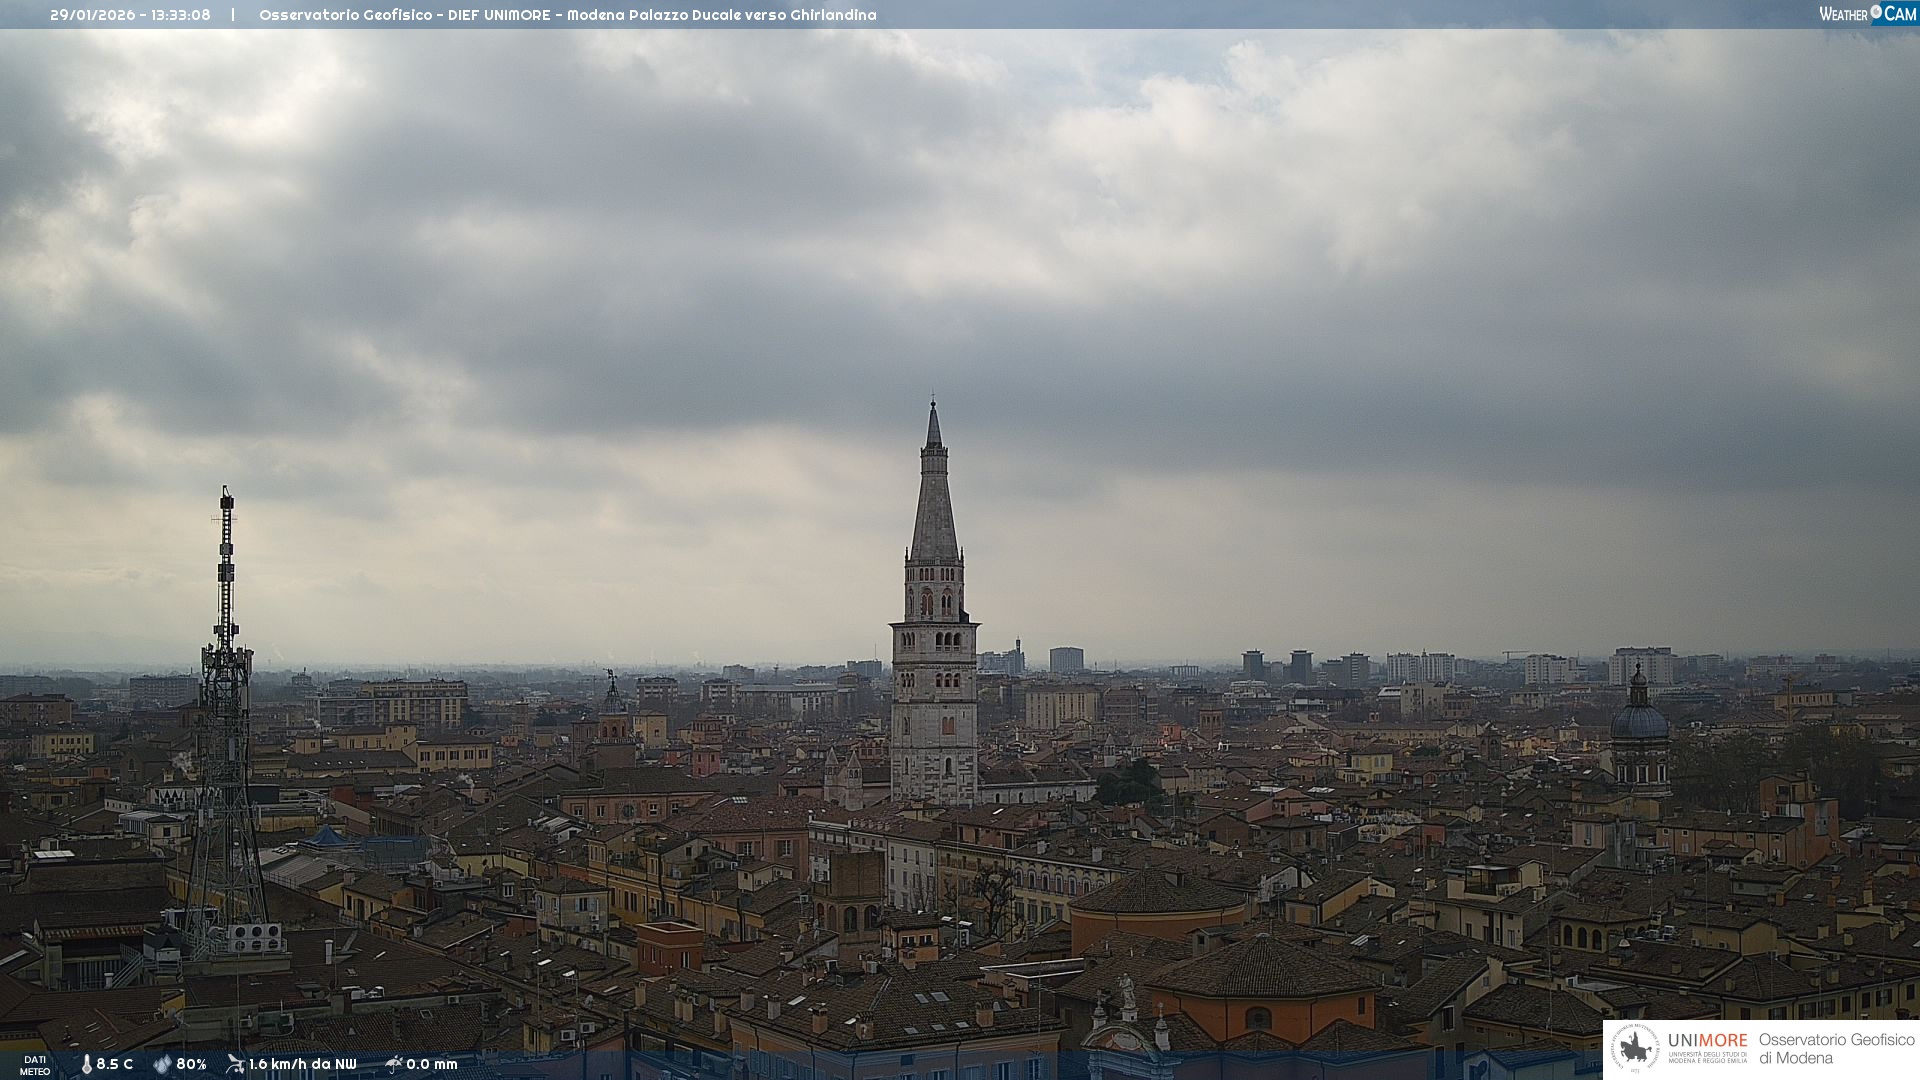The height and width of the screenshot is (1080, 1920).
Task: Click the DATI METEO label
Action: pyautogui.click(x=35, y=1065)
